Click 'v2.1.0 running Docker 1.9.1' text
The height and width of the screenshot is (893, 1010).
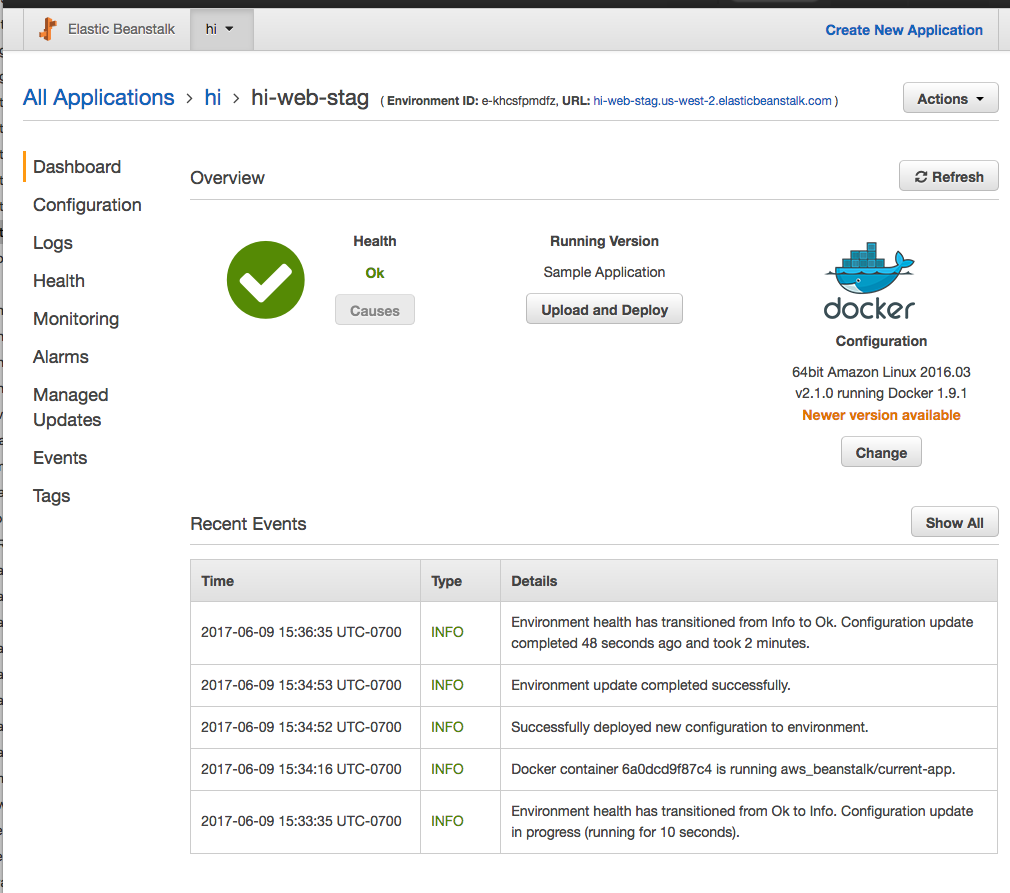pyautogui.click(x=881, y=394)
